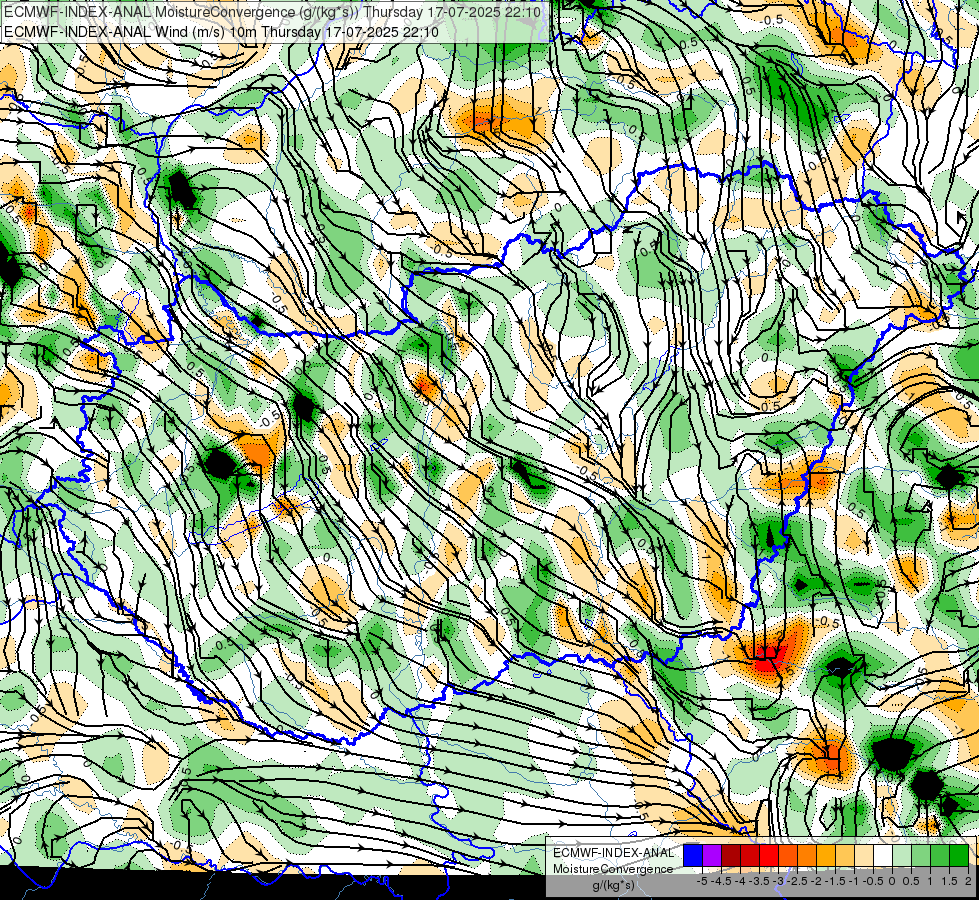Click the light green swatch between 0.5 and 1
Screen dimensions: 979x900
click(921, 855)
